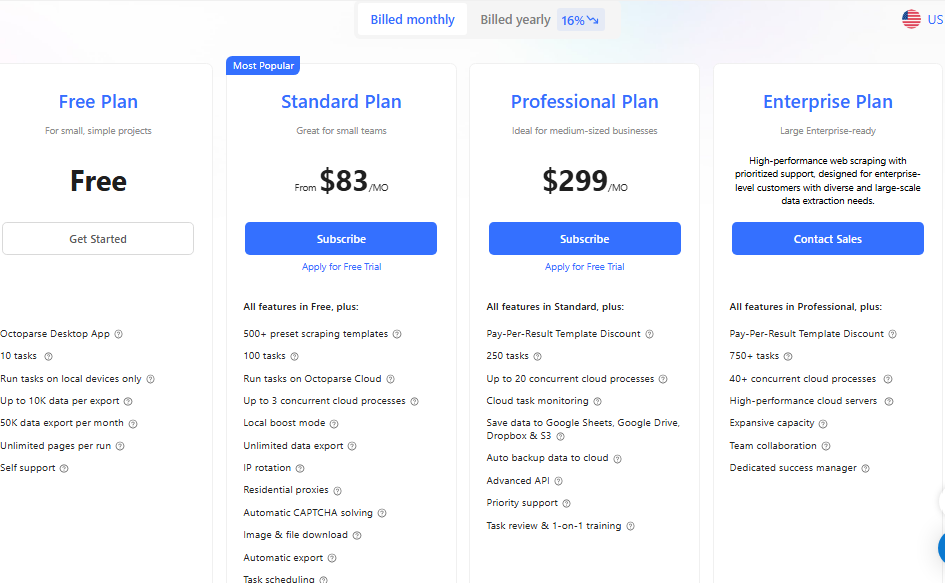Image resolution: width=945 pixels, height=583 pixels.
Task: Open the US region flag selector
Action: (x=912, y=19)
